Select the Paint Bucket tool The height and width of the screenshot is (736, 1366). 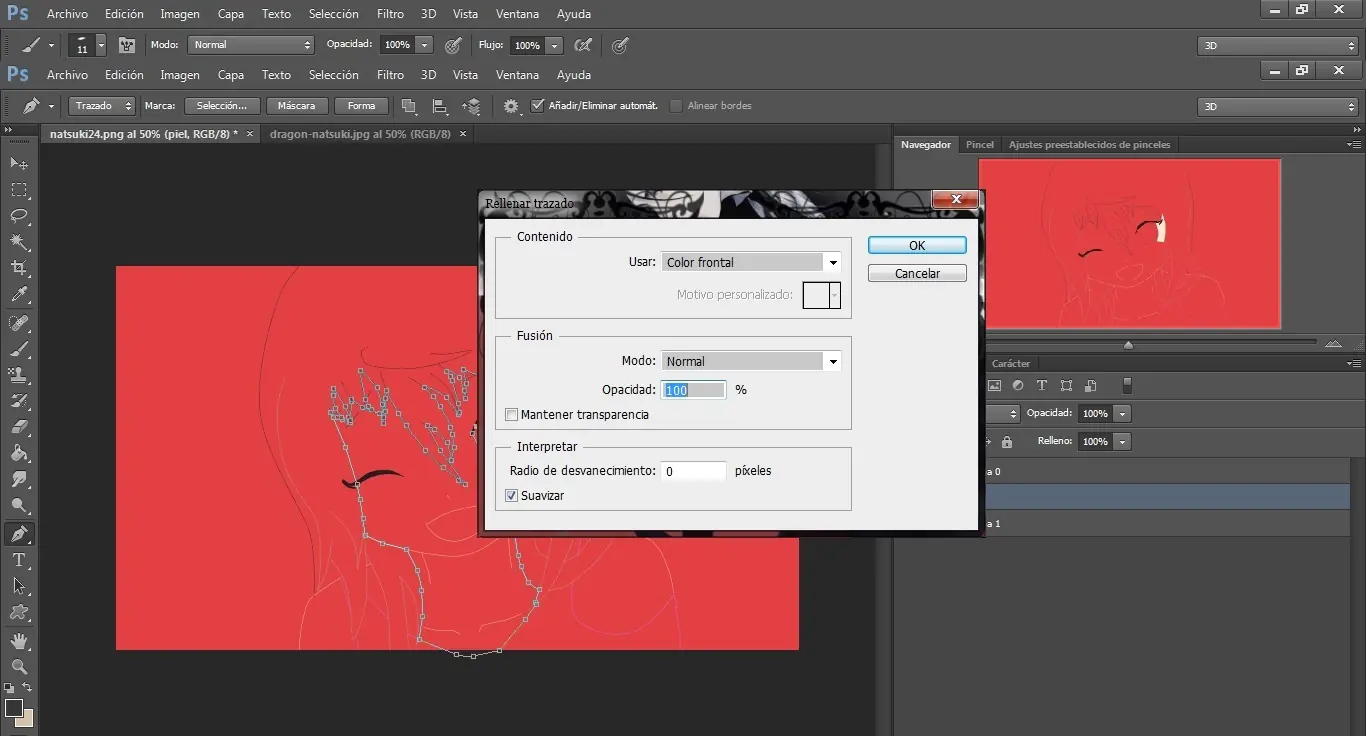(x=19, y=453)
